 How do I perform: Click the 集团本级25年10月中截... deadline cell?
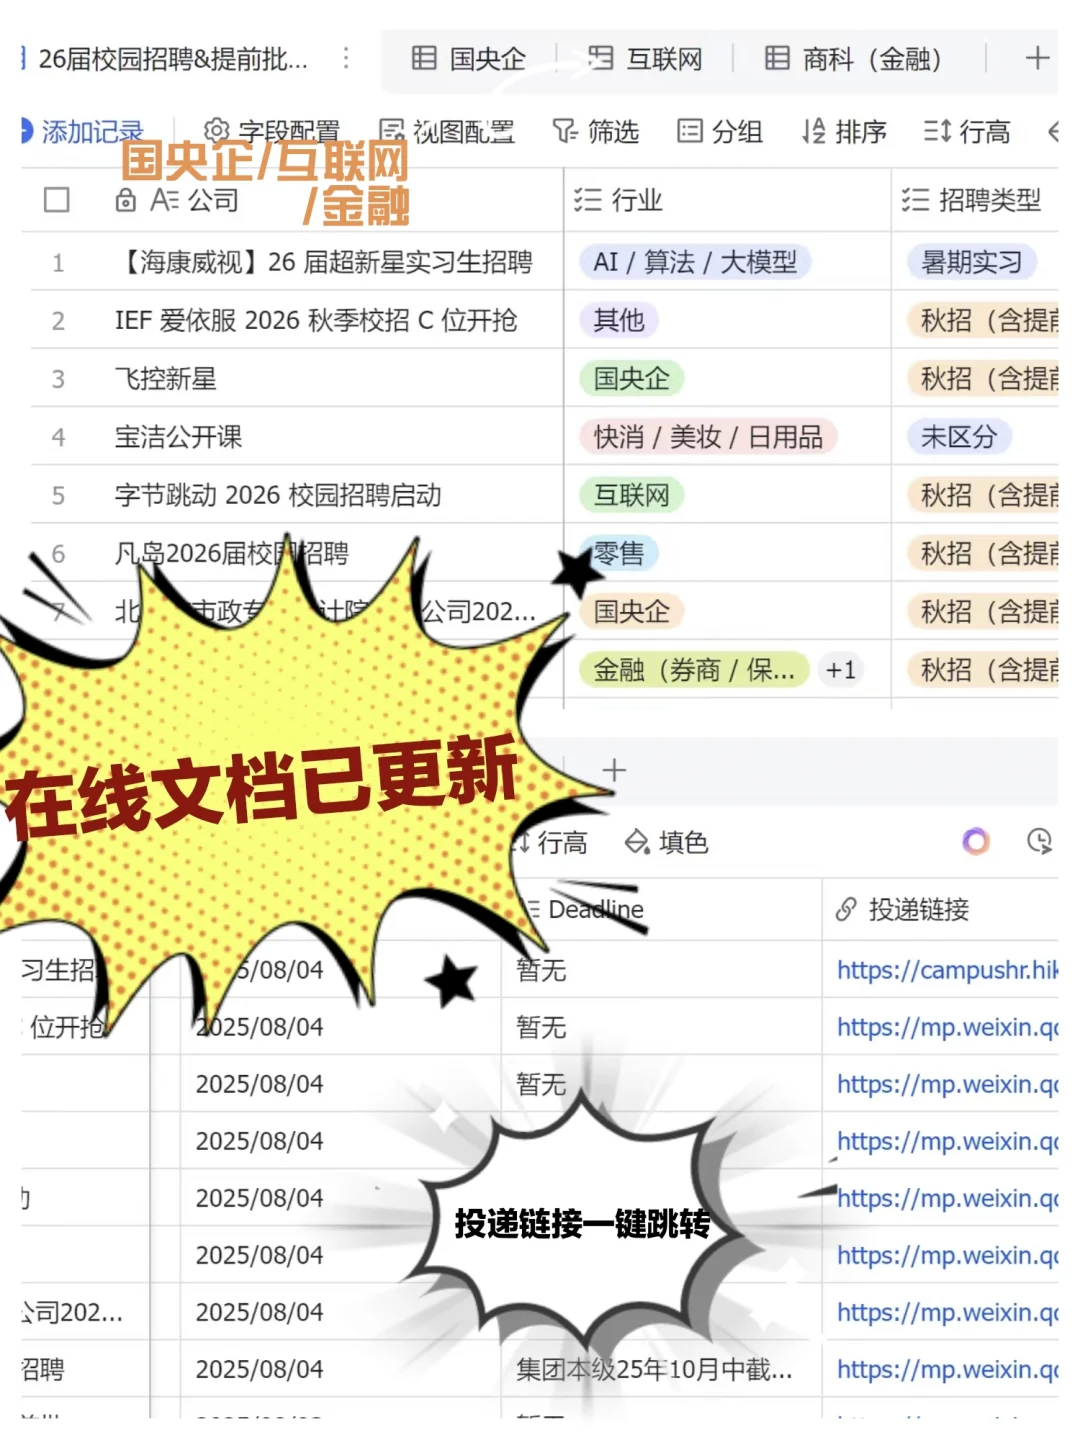click(x=654, y=1369)
